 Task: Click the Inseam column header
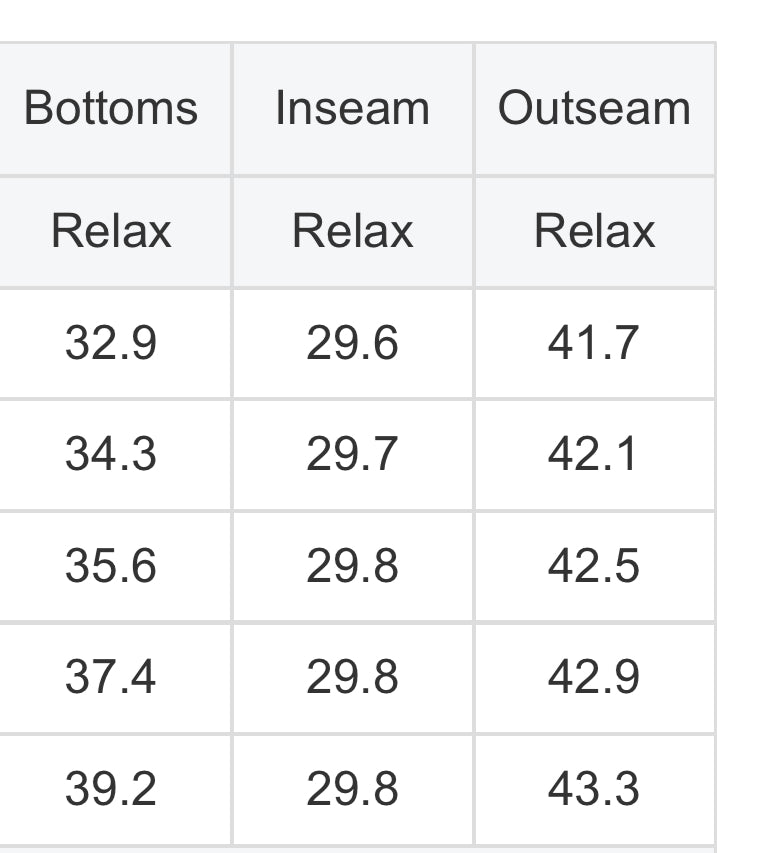pyautogui.click(x=352, y=108)
